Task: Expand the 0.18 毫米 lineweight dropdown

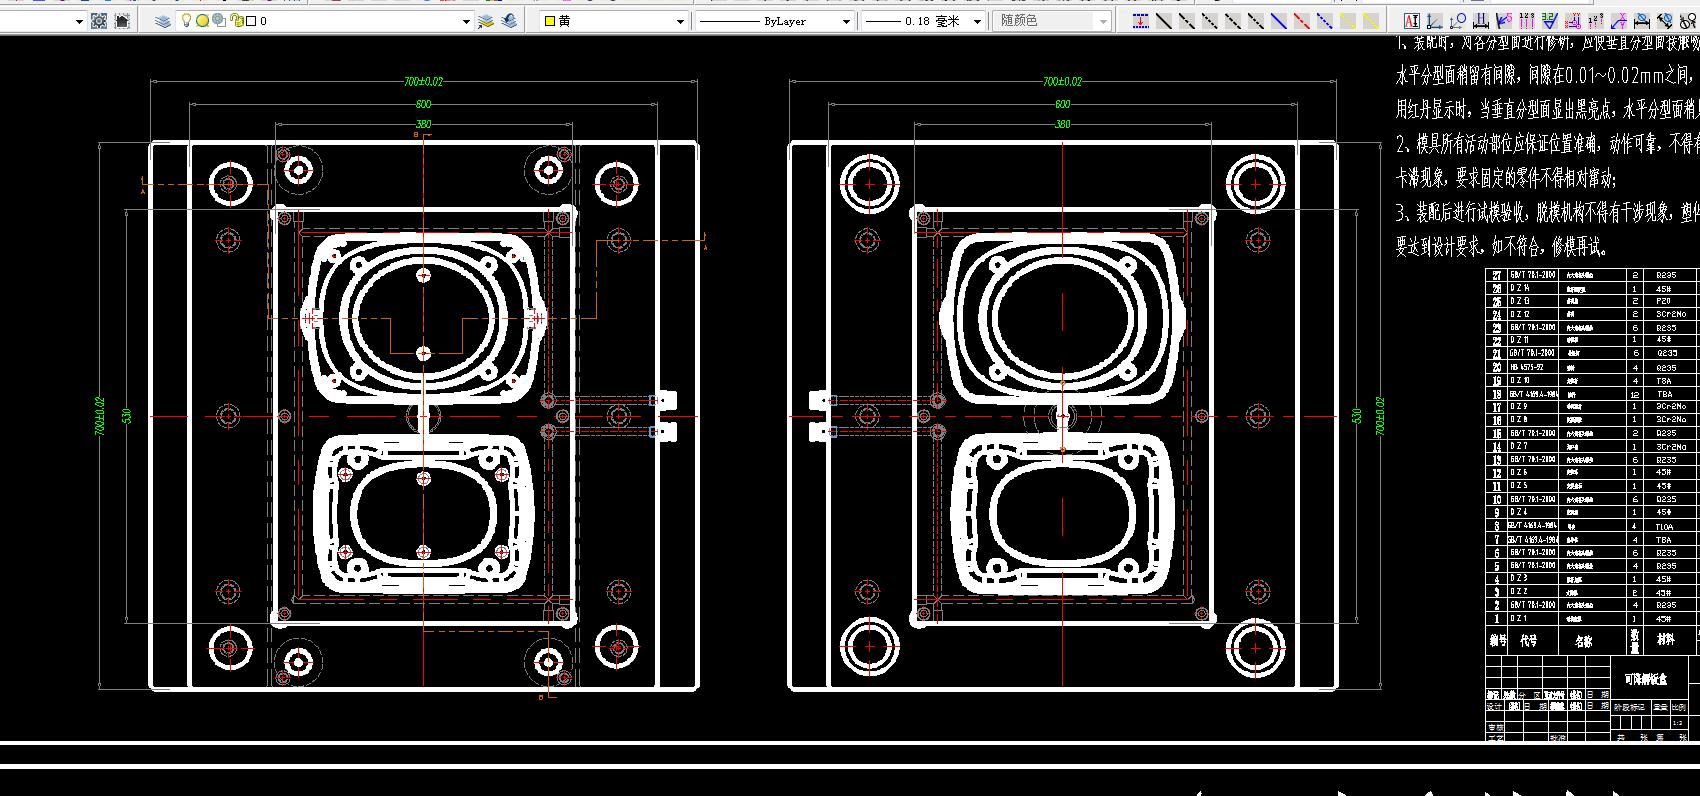Action: coord(977,21)
